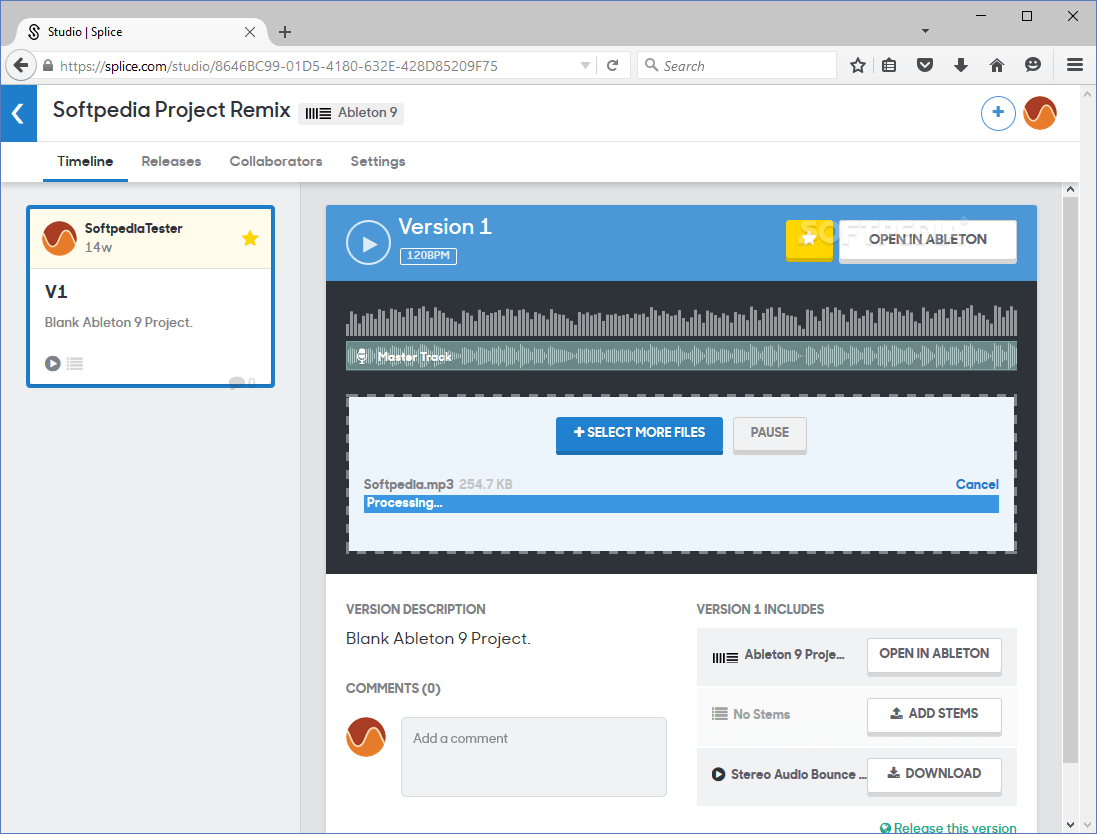Image resolution: width=1097 pixels, height=834 pixels.
Task: Click the comment bubble icon on the V1 card
Action: point(240,382)
